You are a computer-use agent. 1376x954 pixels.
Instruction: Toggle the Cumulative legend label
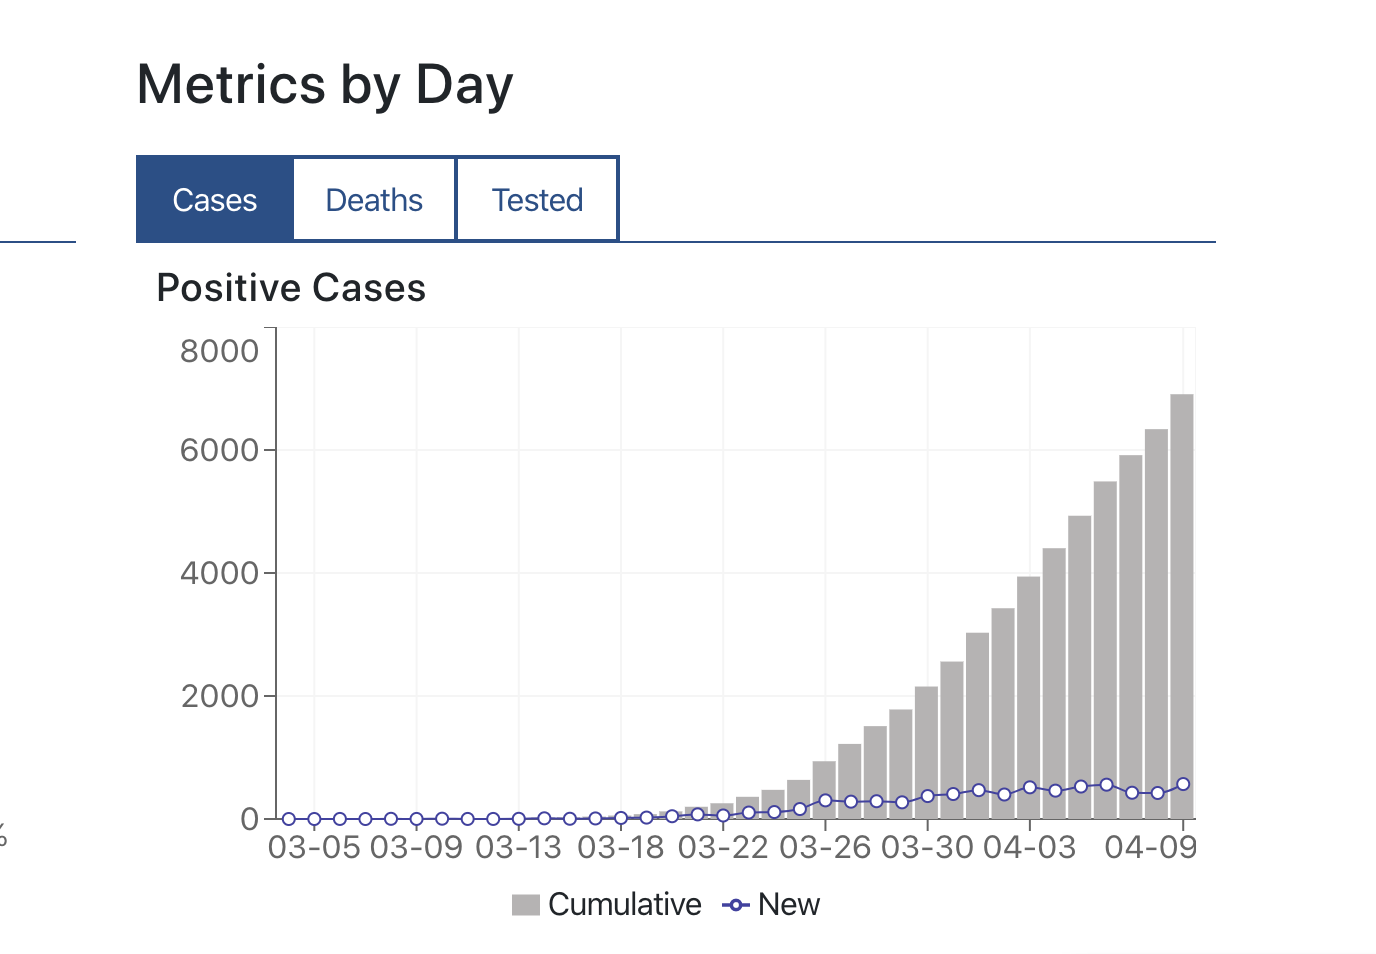(624, 905)
